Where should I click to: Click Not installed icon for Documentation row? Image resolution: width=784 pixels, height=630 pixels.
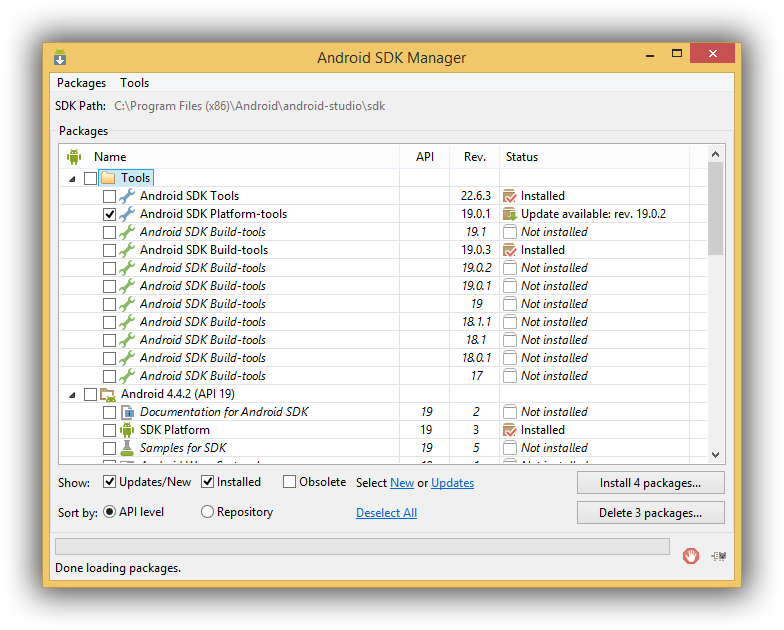click(x=510, y=412)
